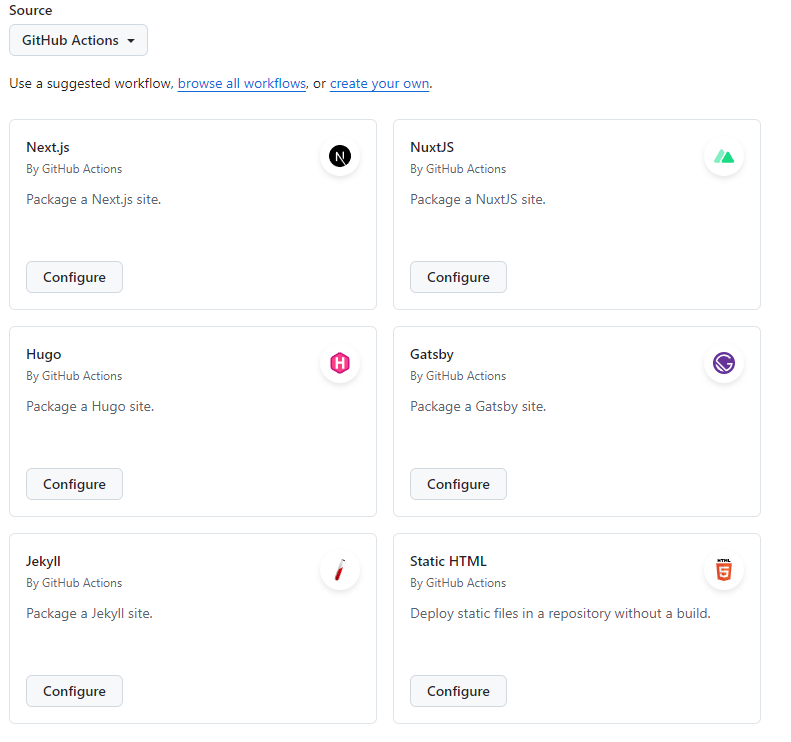Click the Next.js logo icon
This screenshot has width=791, height=742.
pos(340,157)
